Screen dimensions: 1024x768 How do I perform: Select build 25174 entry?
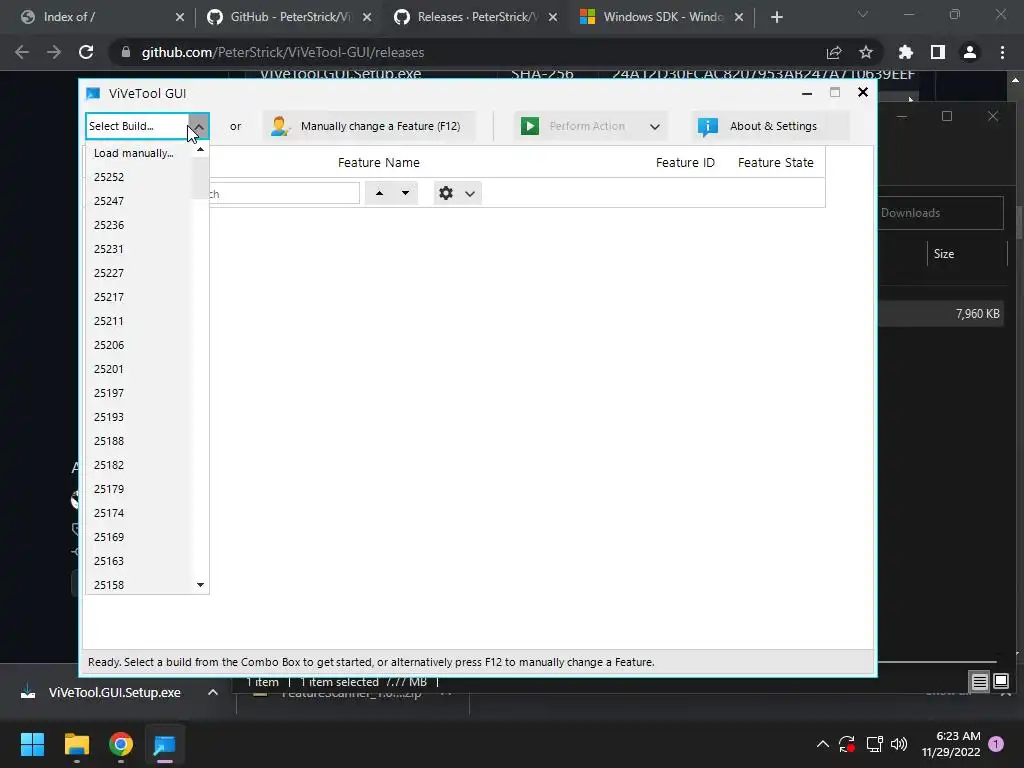click(x=138, y=513)
